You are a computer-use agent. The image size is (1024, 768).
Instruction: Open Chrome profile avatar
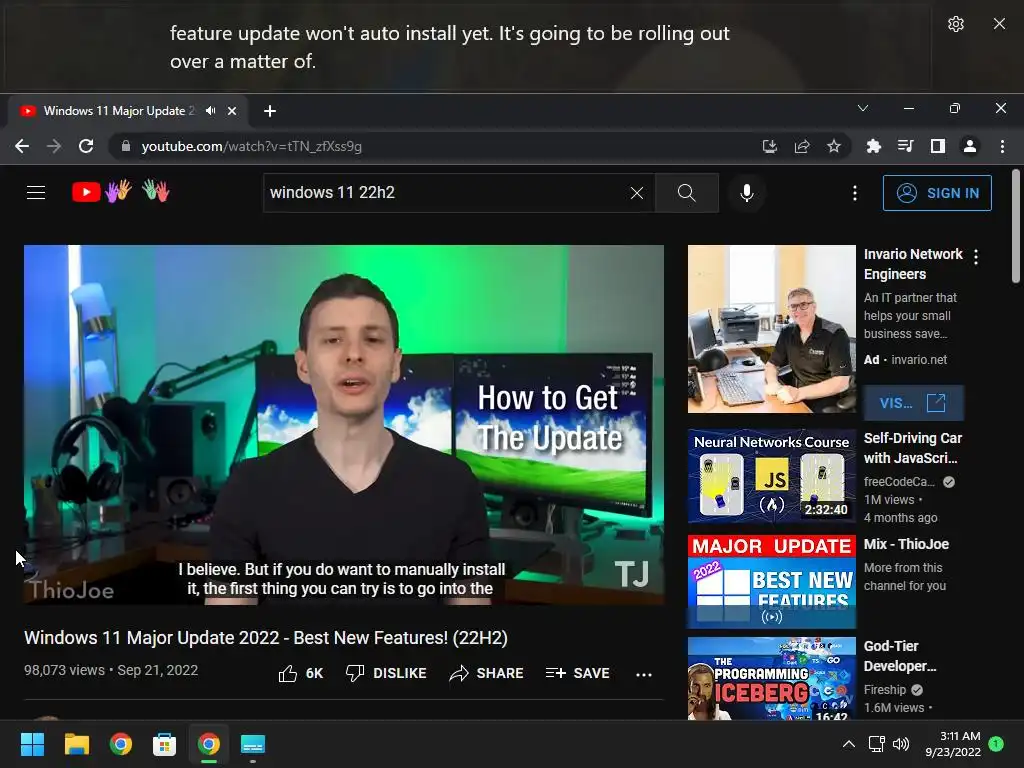point(970,146)
